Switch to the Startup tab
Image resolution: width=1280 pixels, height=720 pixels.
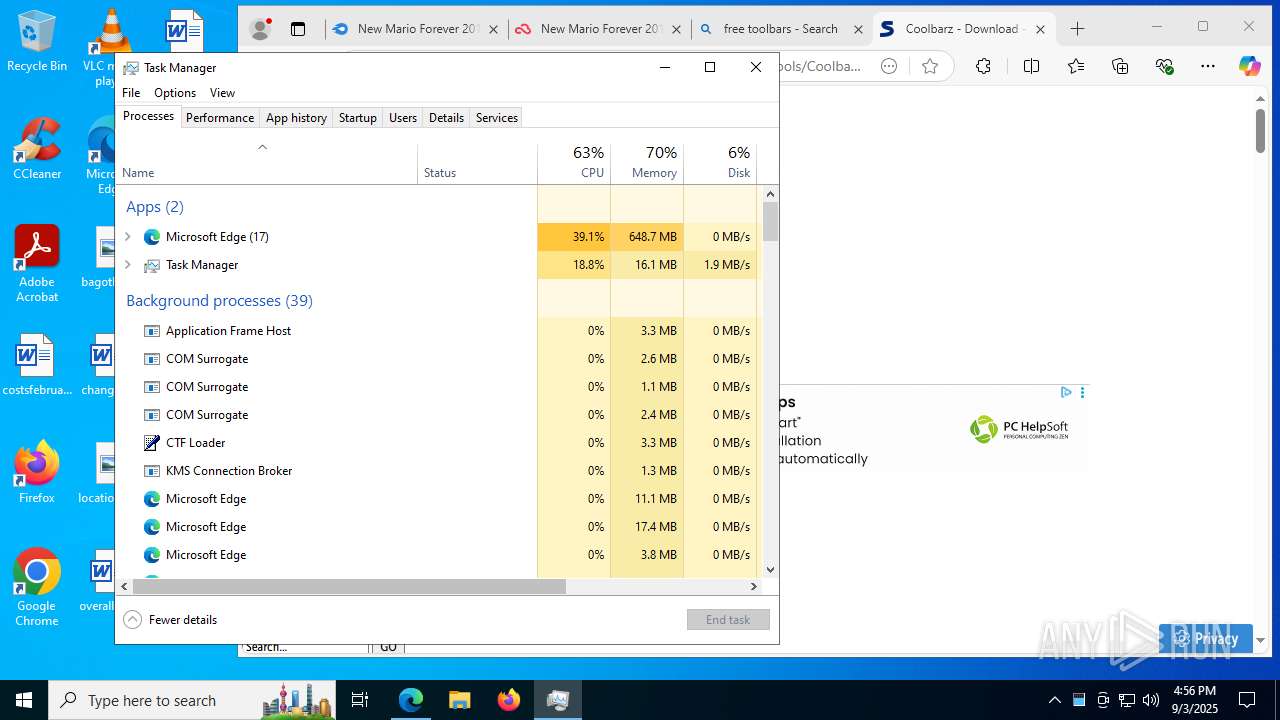[x=357, y=118]
